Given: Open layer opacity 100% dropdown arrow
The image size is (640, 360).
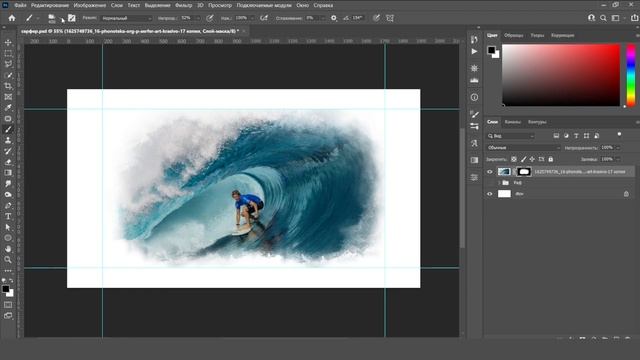Looking at the screenshot, I should (x=618, y=148).
